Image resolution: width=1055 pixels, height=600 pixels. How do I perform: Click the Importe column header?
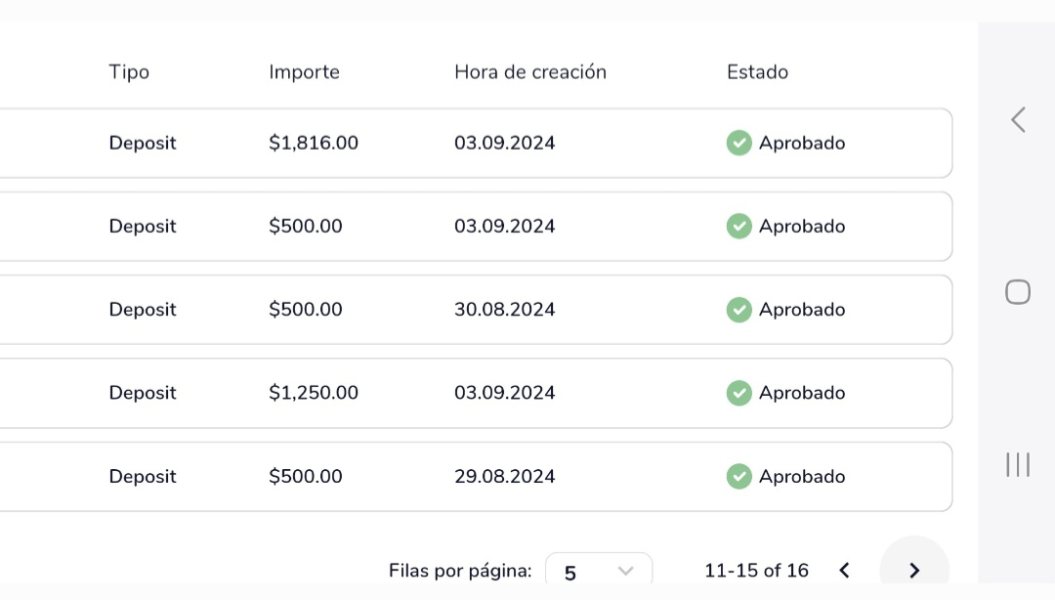304,72
